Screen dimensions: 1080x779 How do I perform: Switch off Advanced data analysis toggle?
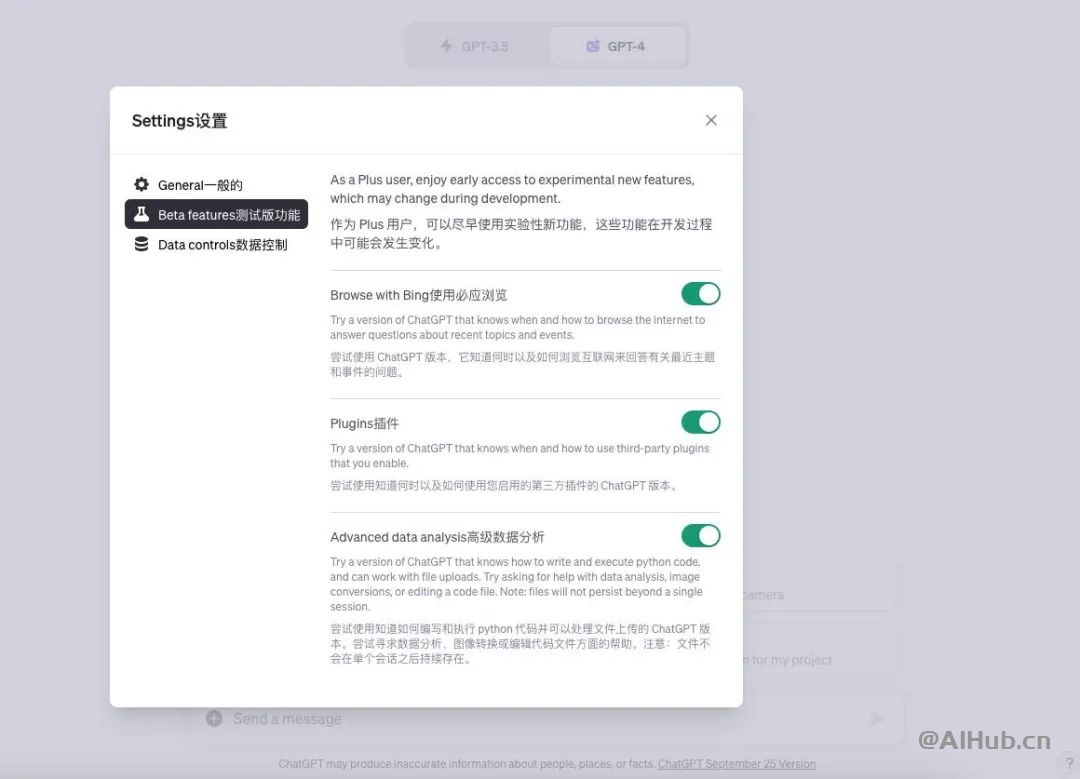click(x=700, y=536)
